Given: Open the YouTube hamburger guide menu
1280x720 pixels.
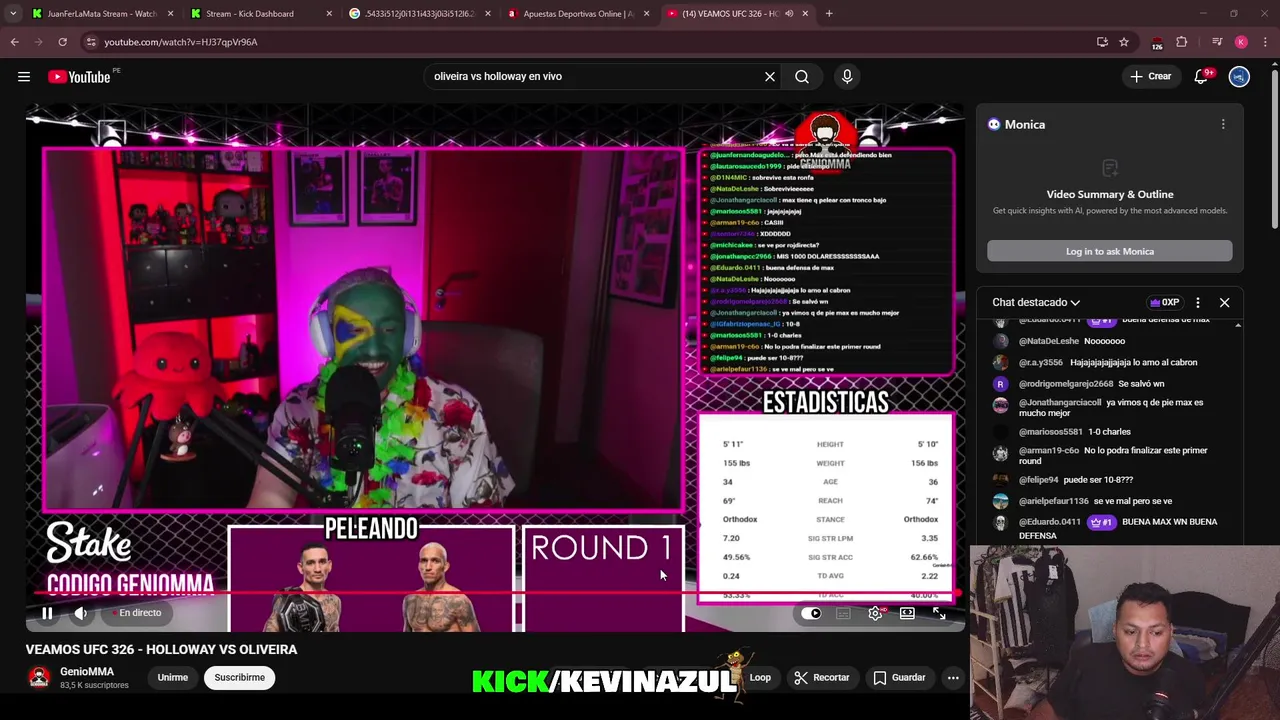Looking at the screenshot, I should click(x=24, y=77).
